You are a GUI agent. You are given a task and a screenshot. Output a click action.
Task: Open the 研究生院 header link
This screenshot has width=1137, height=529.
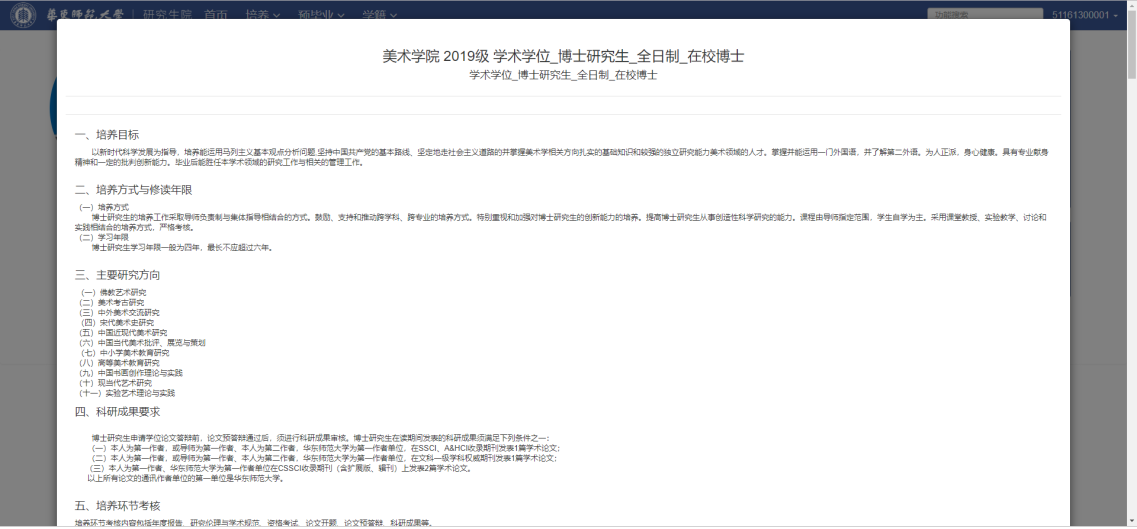pos(167,15)
